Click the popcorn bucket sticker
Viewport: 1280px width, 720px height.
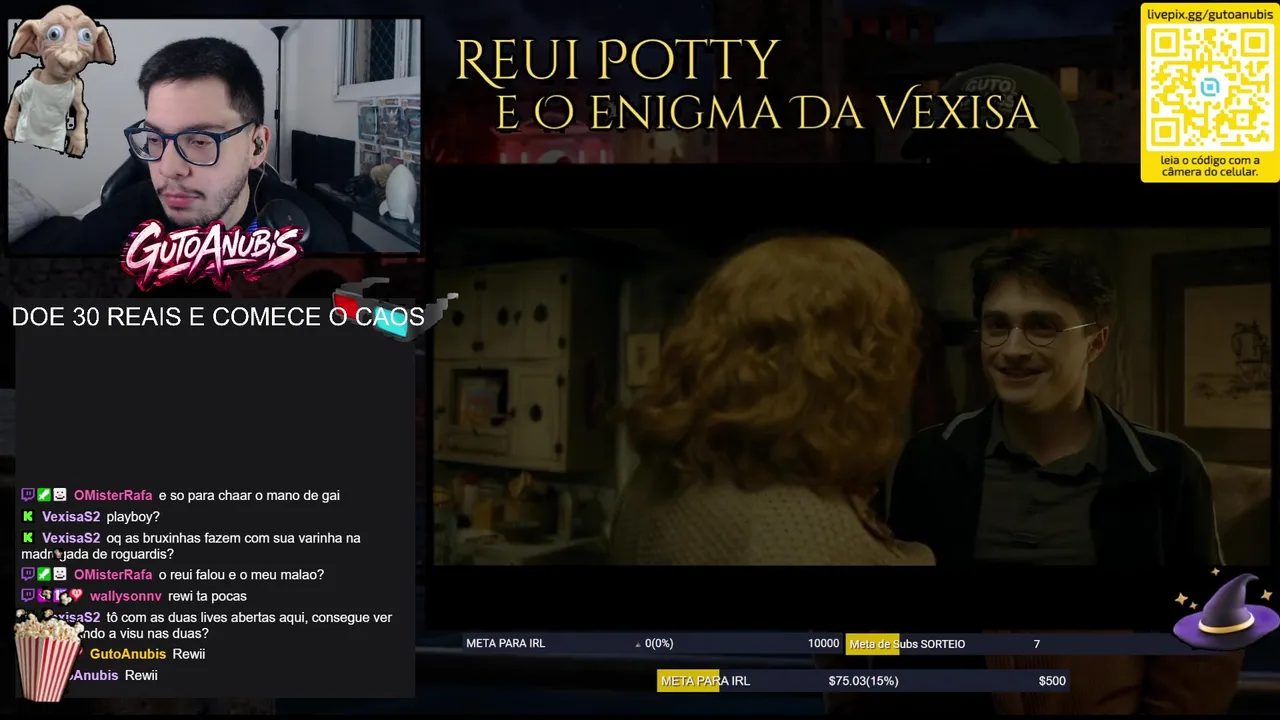[x=48, y=658]
